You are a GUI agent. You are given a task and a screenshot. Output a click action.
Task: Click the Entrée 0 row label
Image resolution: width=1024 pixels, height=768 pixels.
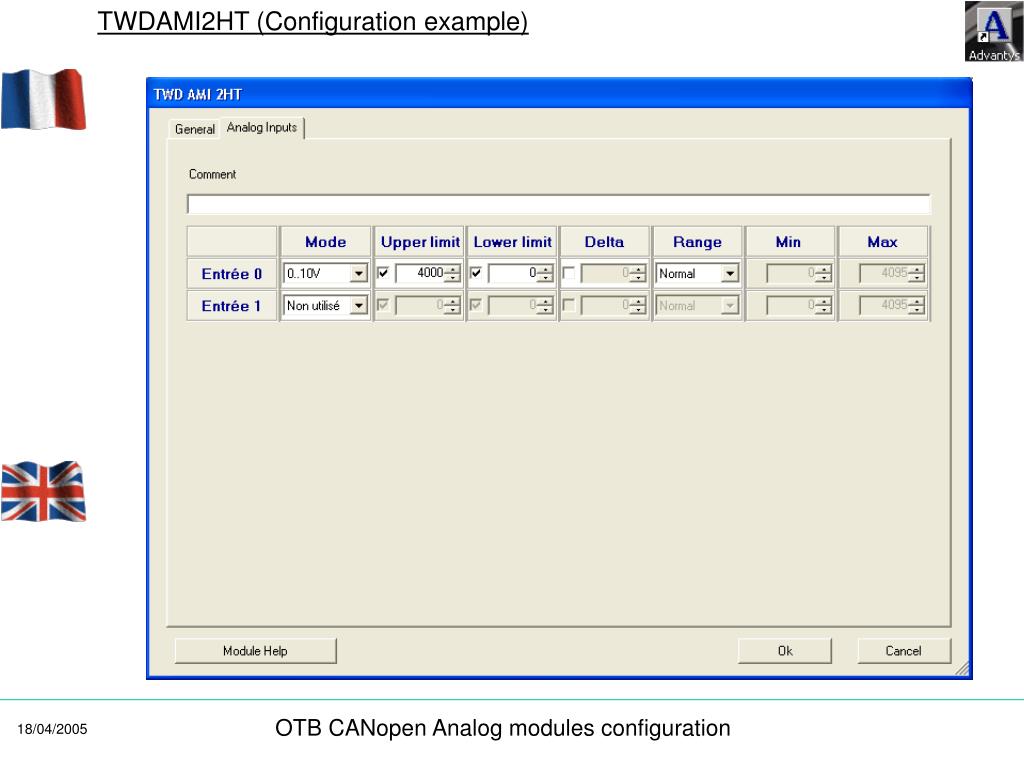click(232, 274)
